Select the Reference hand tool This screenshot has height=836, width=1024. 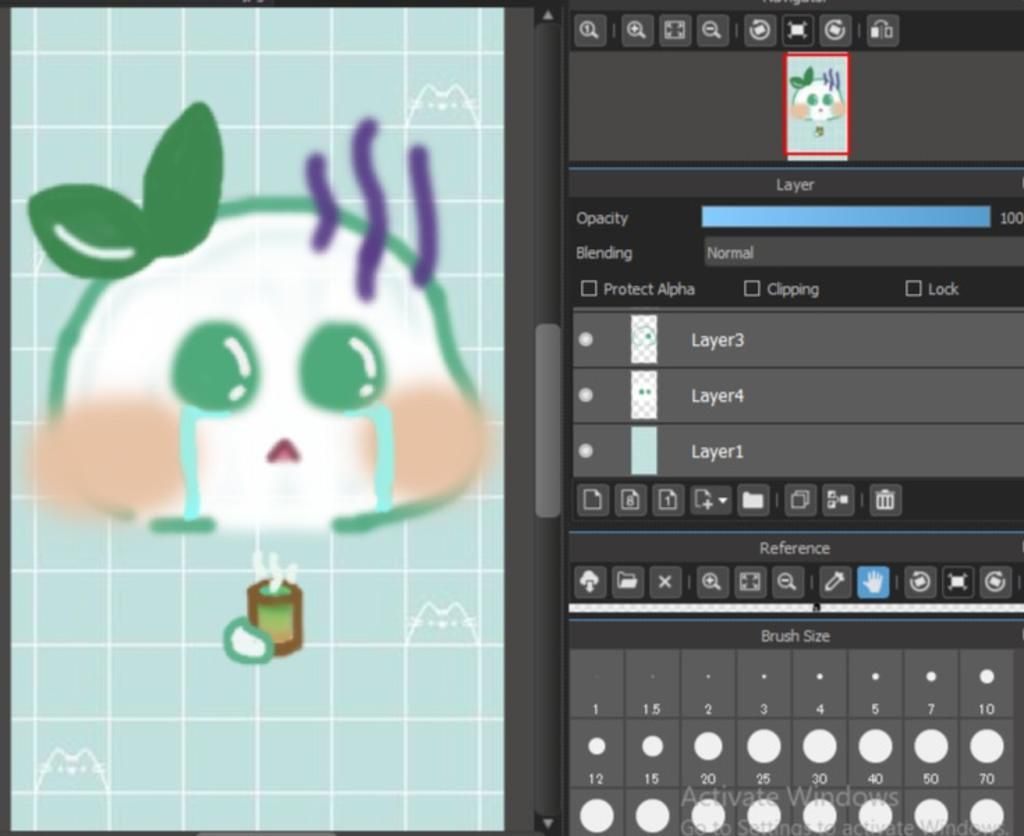[872, 581]
